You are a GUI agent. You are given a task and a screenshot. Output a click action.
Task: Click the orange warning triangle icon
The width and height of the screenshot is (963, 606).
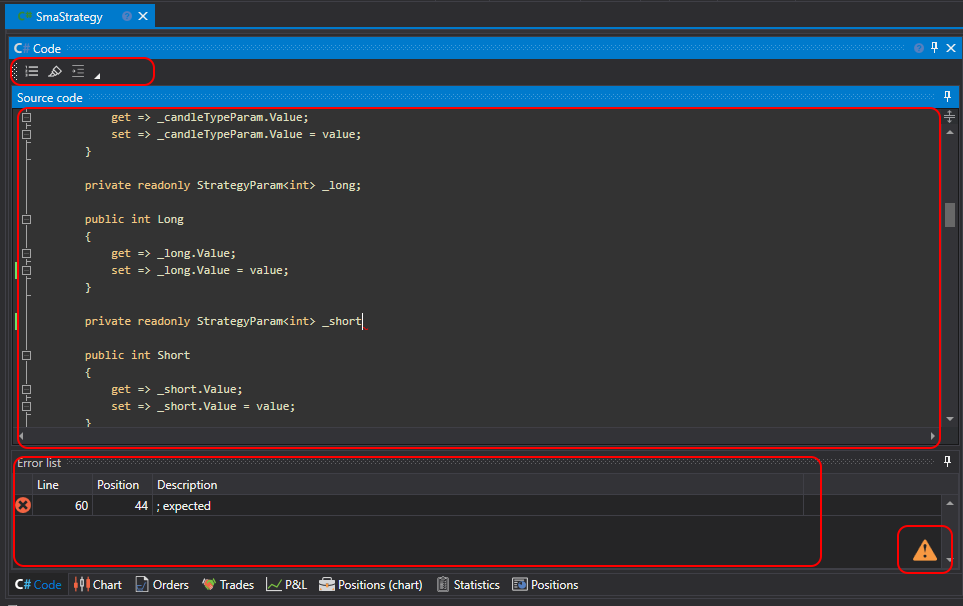924,550
